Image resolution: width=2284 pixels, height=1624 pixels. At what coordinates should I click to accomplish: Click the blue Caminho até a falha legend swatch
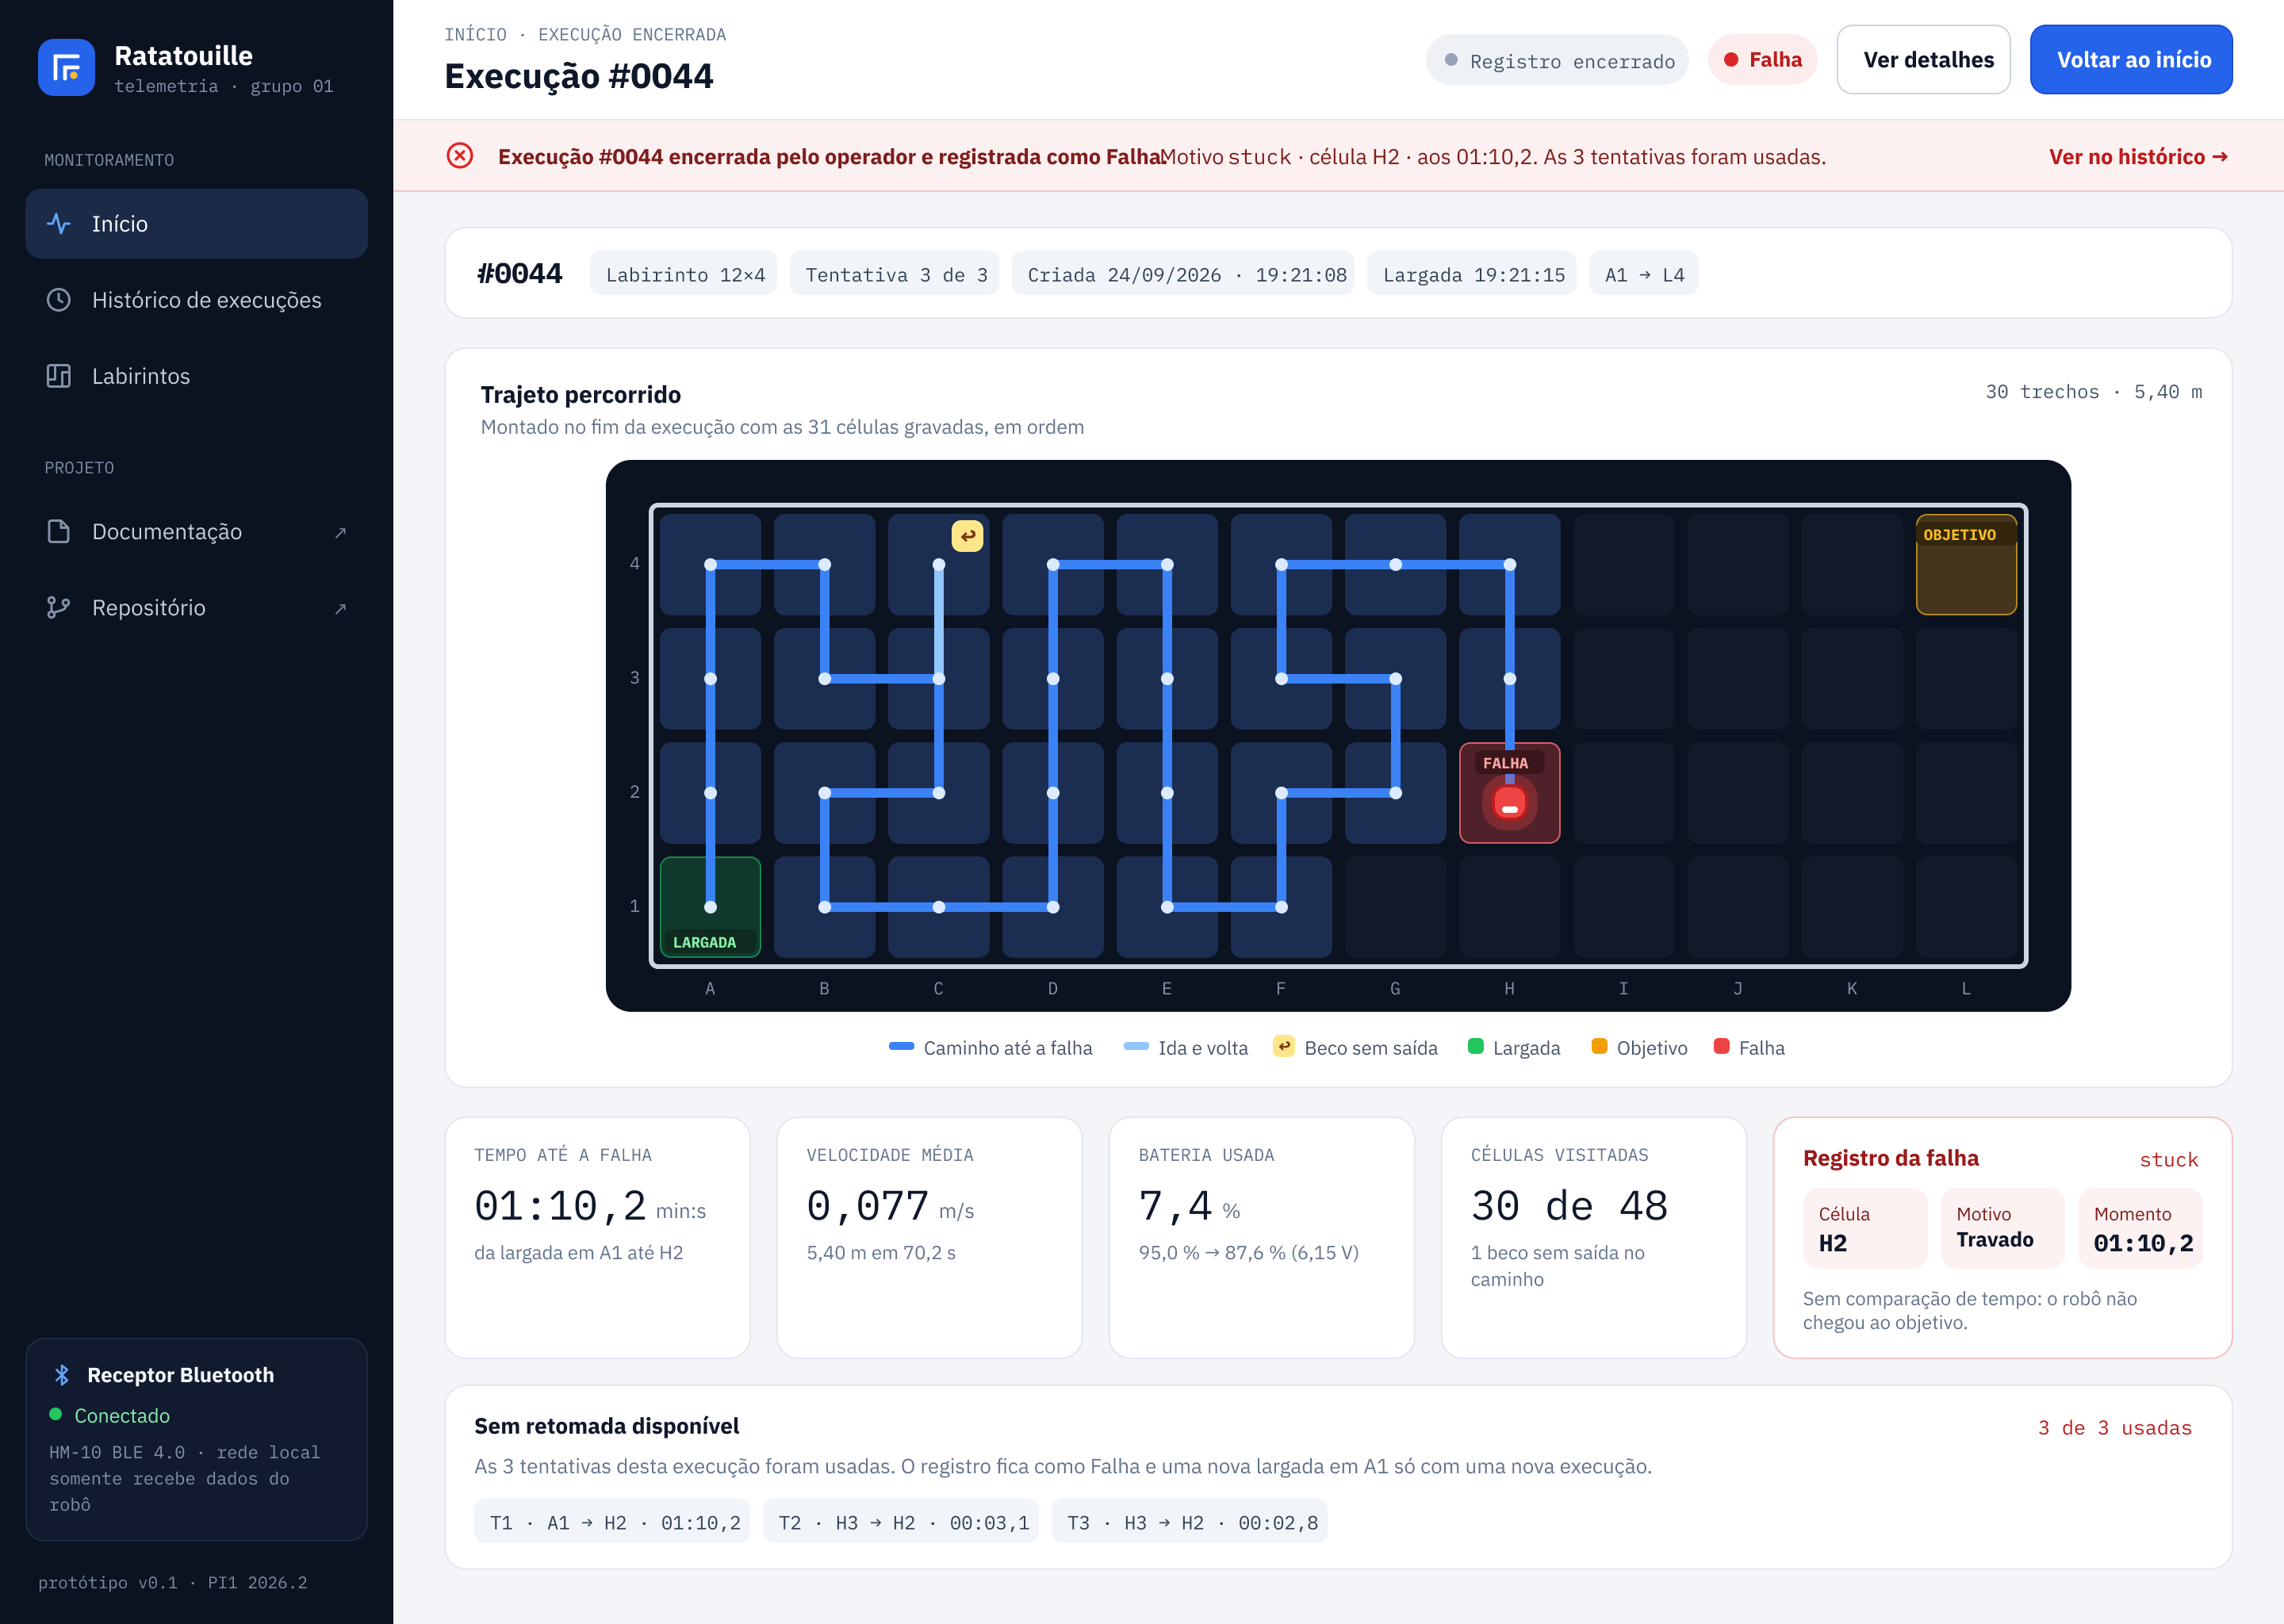(901, 1047)
